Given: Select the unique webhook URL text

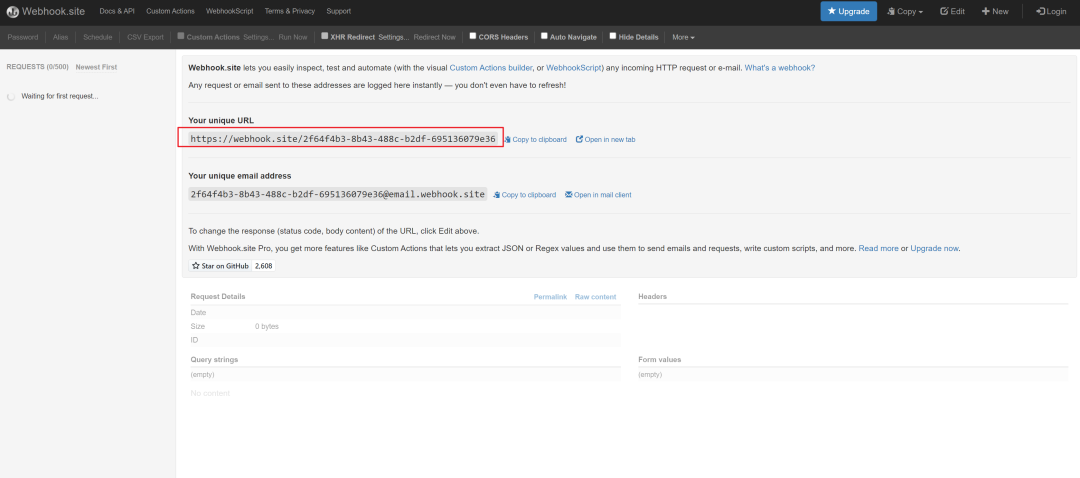Looking at the screenshot, I should tap(342, 139).
